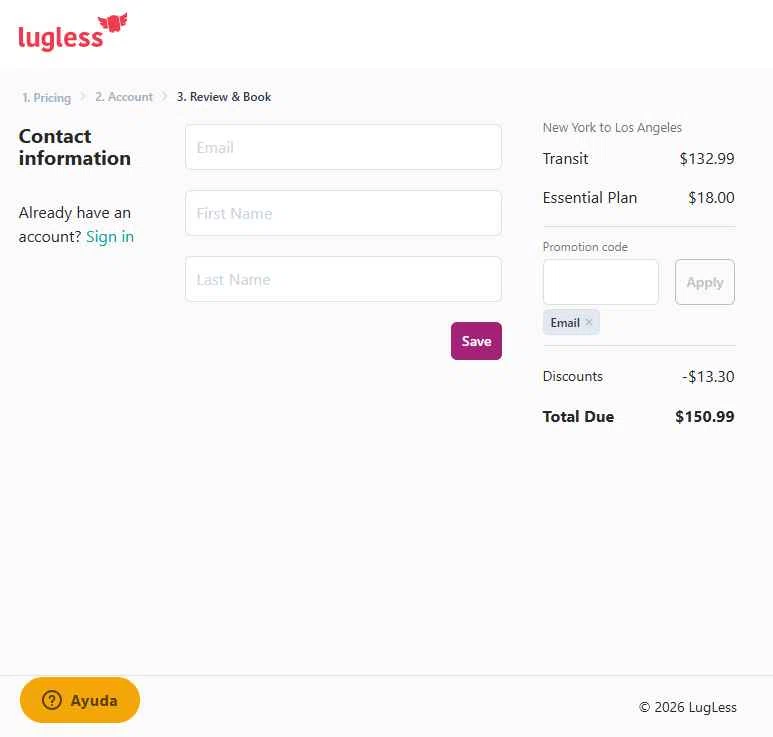Click the Email tag label
Viewport: 773px width, 737px height.
pyautogui.click(x=565, y=322)
